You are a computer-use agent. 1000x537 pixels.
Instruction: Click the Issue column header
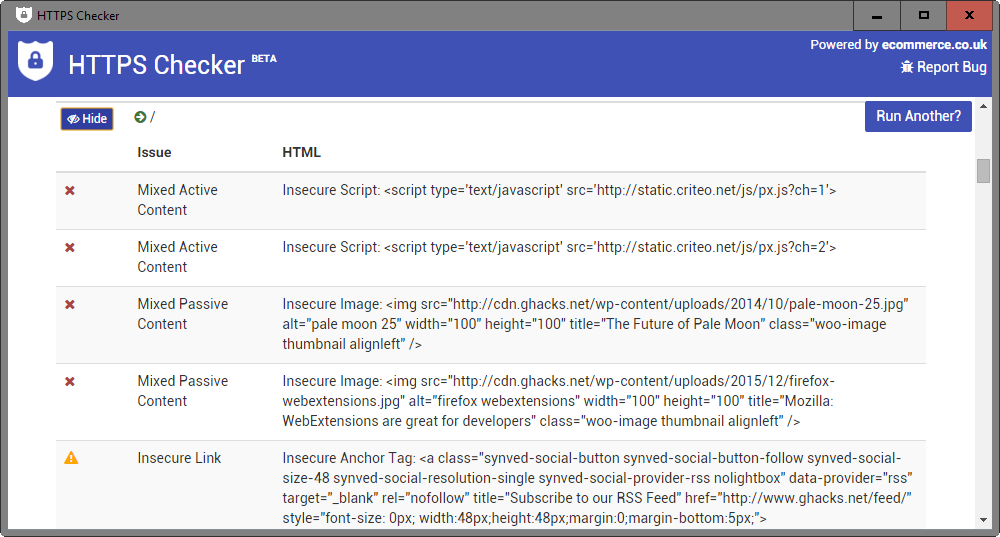pos(154,152)
